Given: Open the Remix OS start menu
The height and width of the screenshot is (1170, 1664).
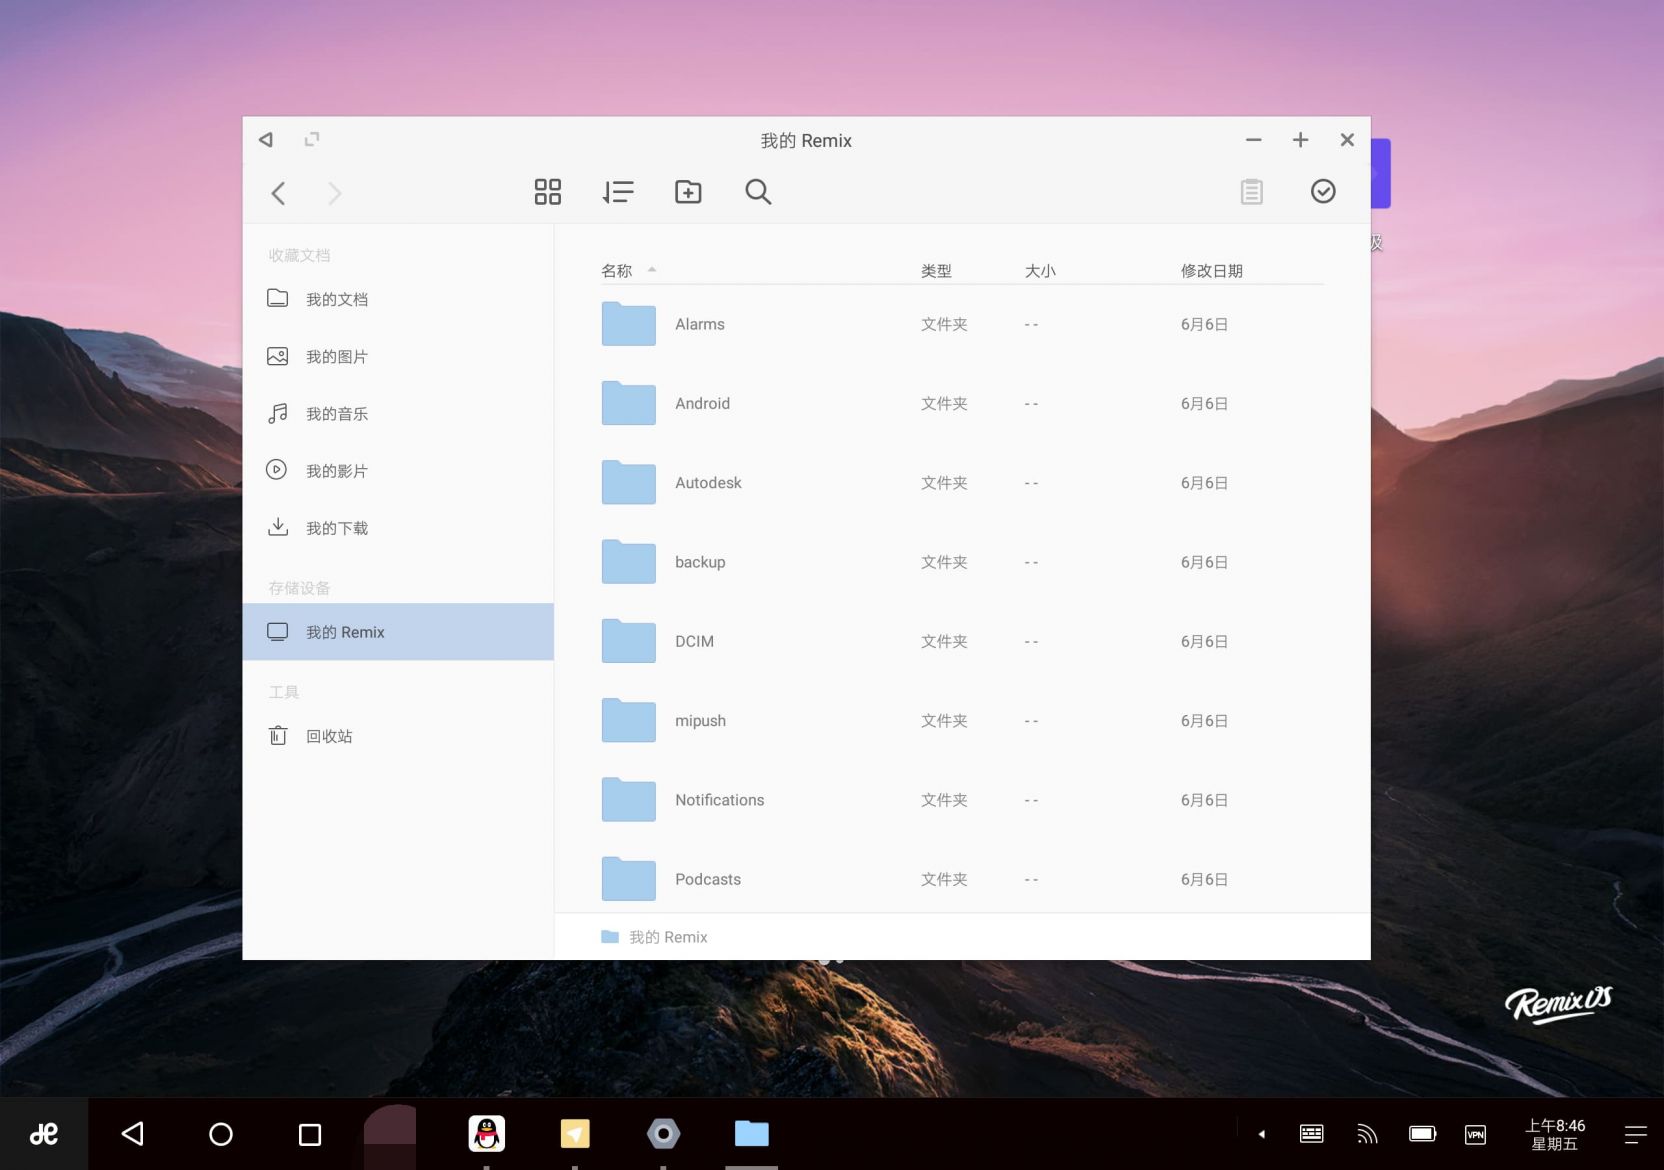Looking at the screenshot, I should 44,1134.
